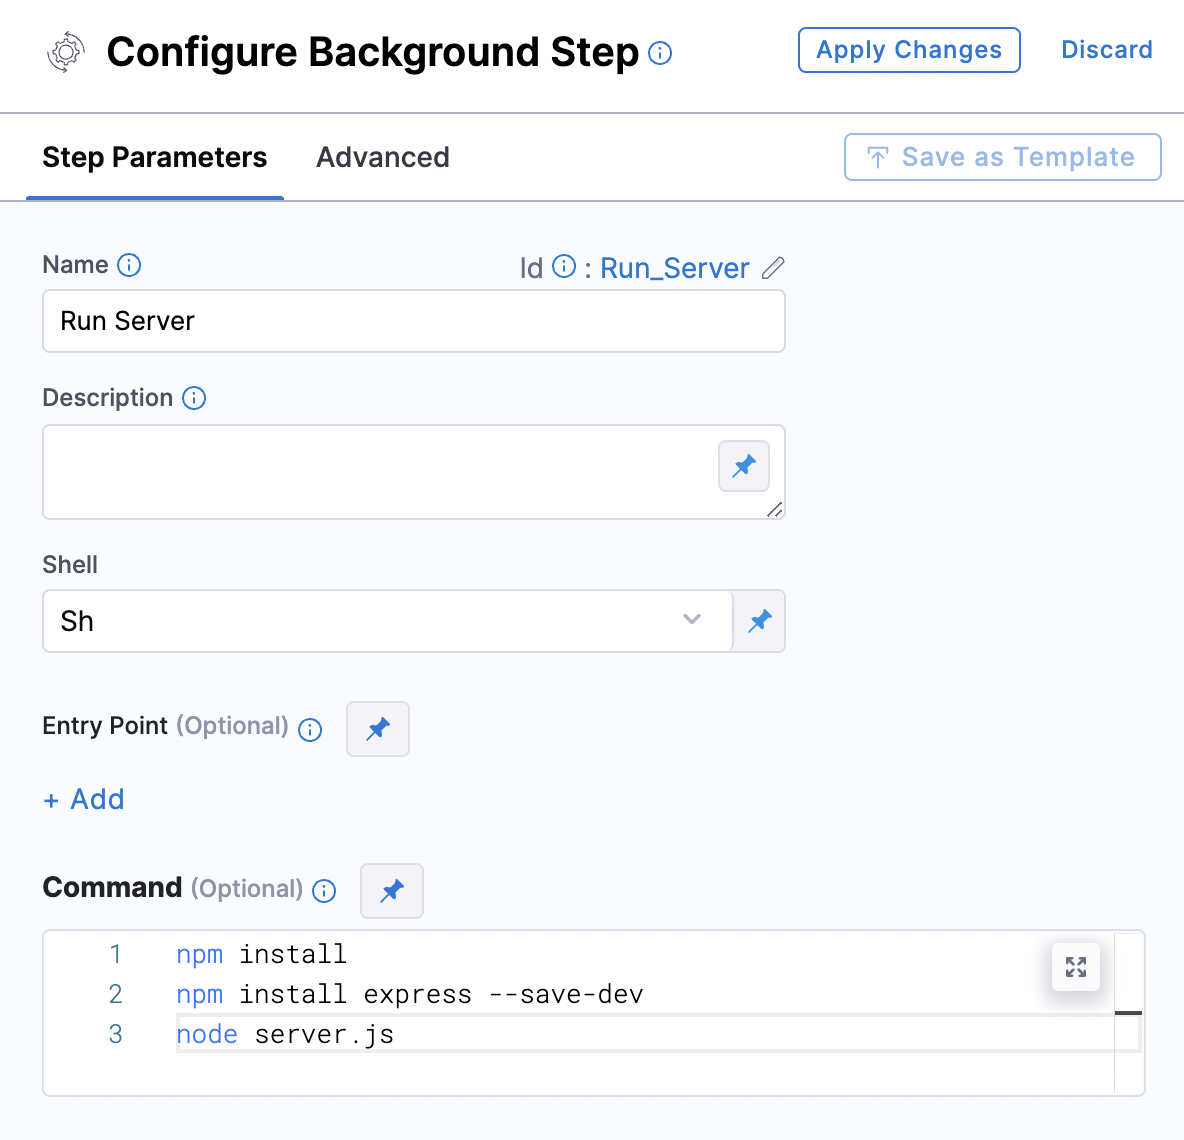Click the Id info icon
This screenshot has width=1184, height=1140.
click(x=564, y=267)
